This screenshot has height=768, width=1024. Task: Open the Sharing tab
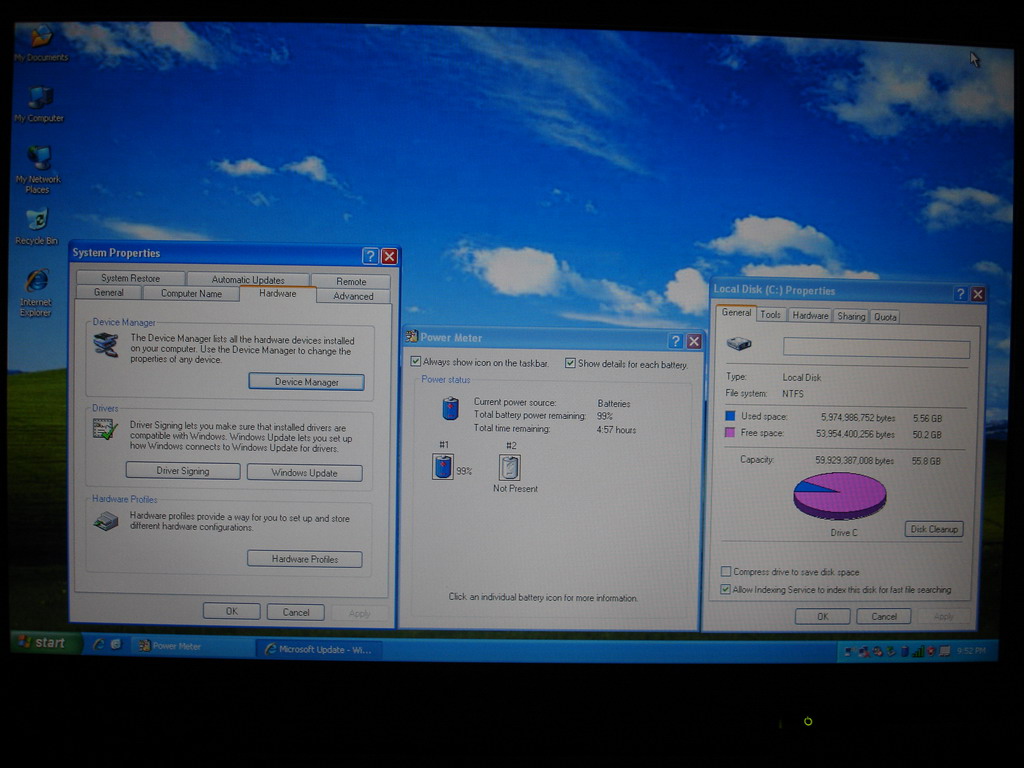pyautogui.click(x=852, y=316)
